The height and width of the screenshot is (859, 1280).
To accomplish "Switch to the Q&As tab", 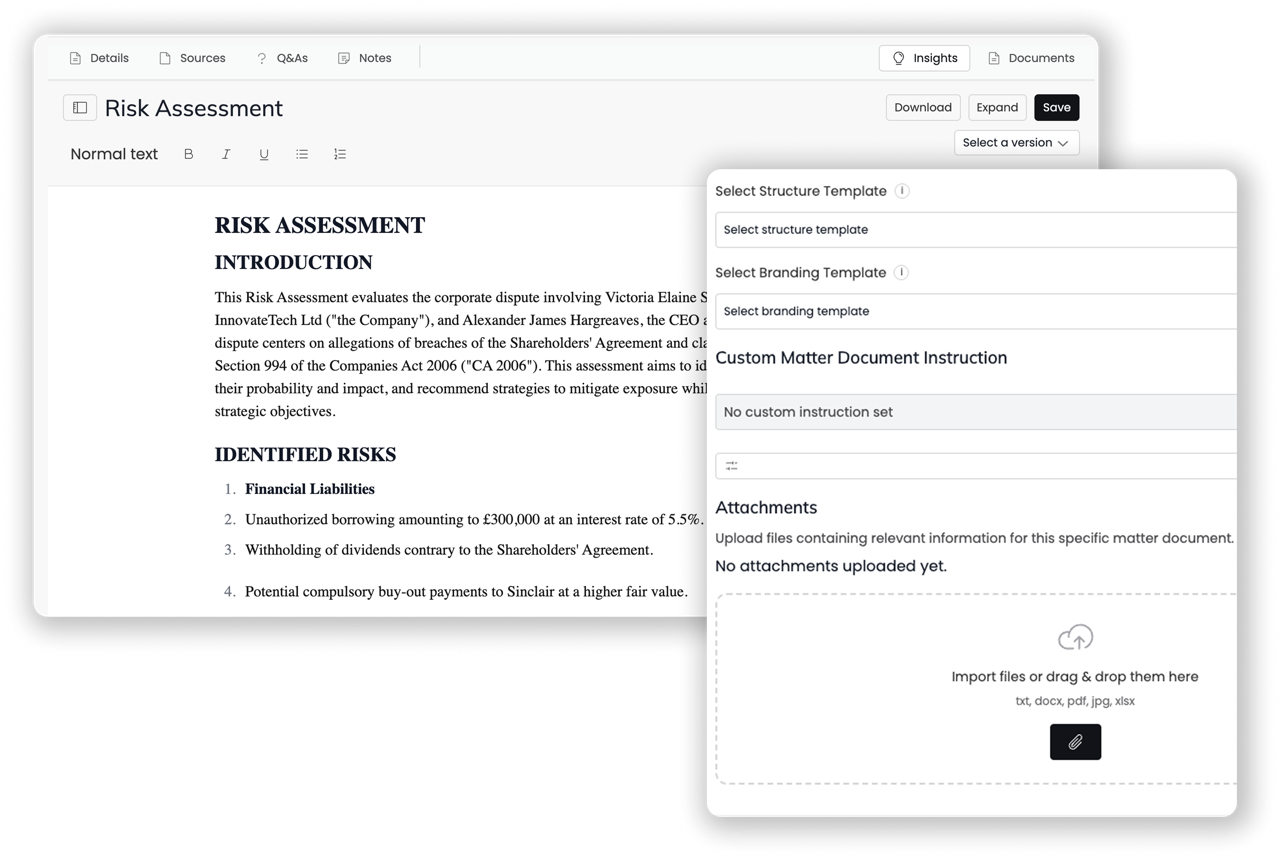I will [x=282, y=58].
